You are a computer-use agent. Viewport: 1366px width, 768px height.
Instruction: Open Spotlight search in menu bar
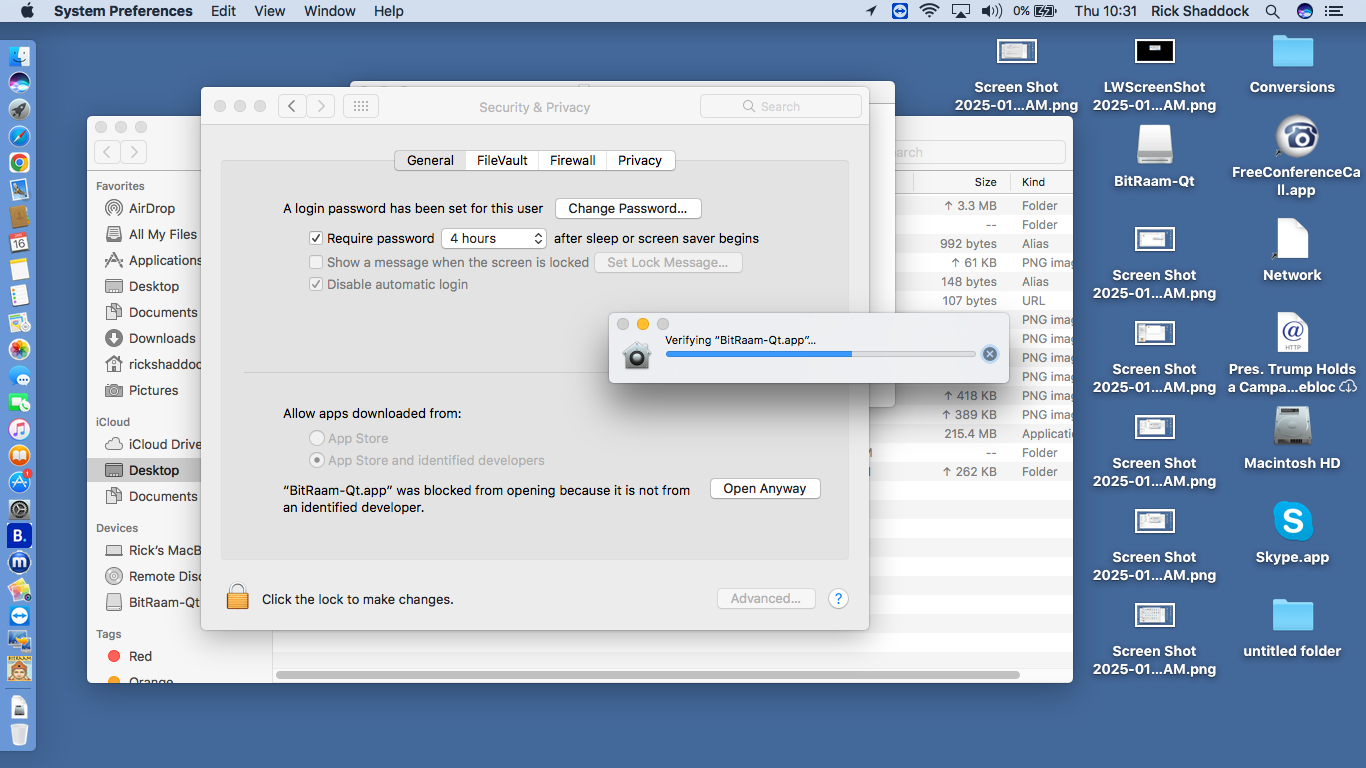point(1272,11)
